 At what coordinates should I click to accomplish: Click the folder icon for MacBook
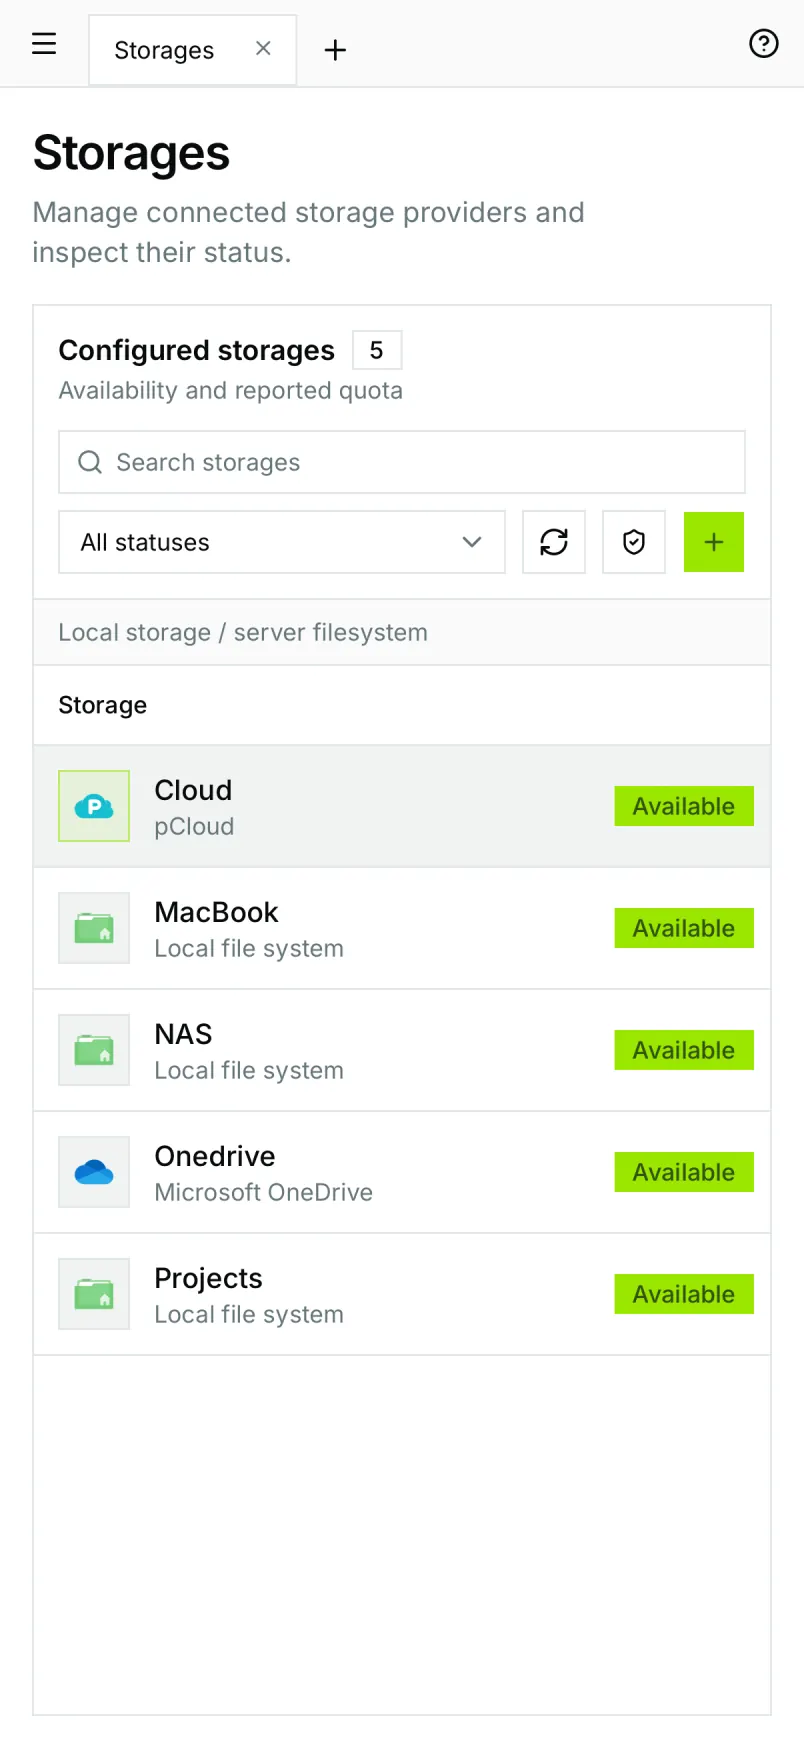[x=94, y=928]
